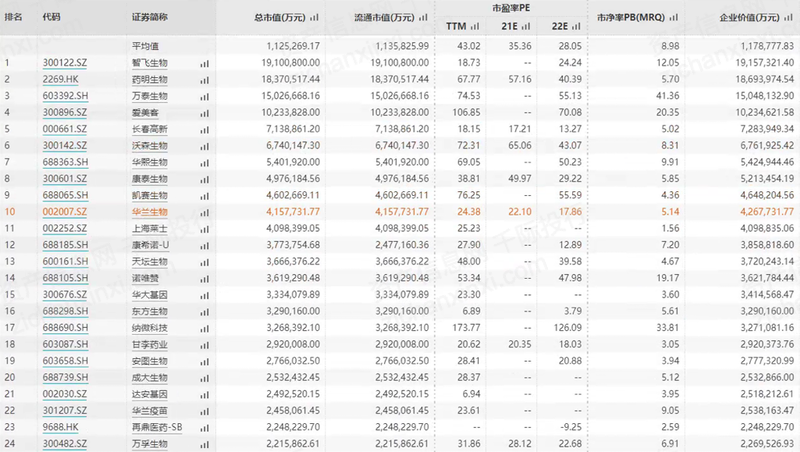The width and height of the screenshot is (800, 452).
Task: Select 流通市值 value 2,477,160.36
Action: click(402, 245)
